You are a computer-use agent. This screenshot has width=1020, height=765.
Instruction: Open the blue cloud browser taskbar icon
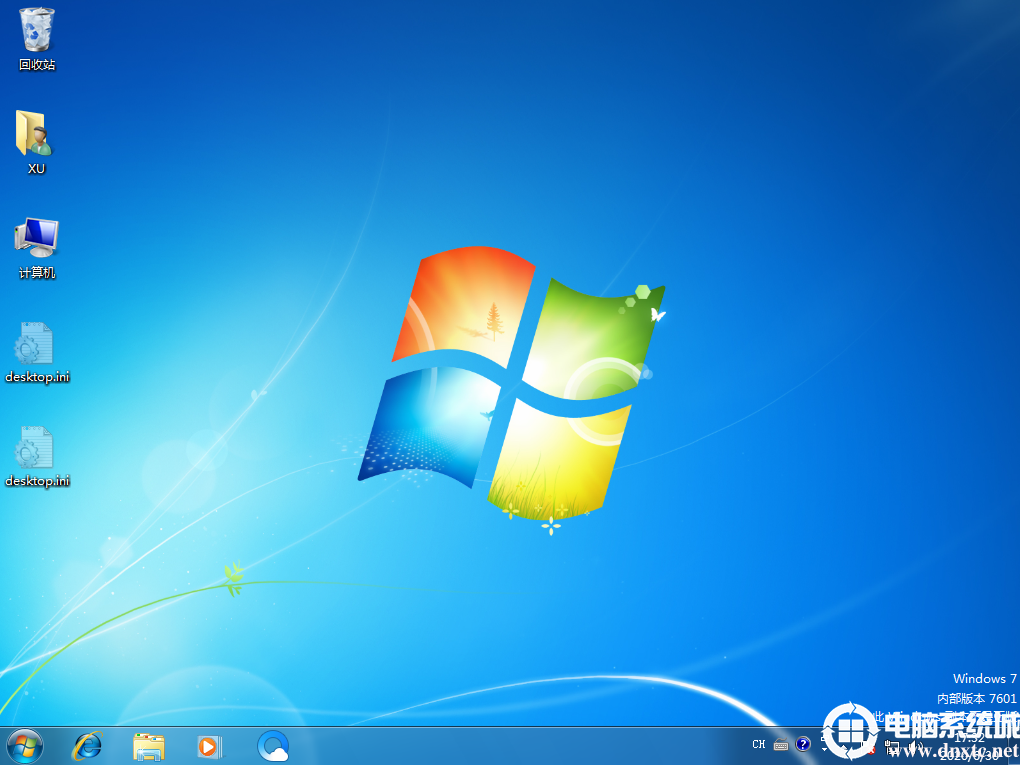coord(272,745)
